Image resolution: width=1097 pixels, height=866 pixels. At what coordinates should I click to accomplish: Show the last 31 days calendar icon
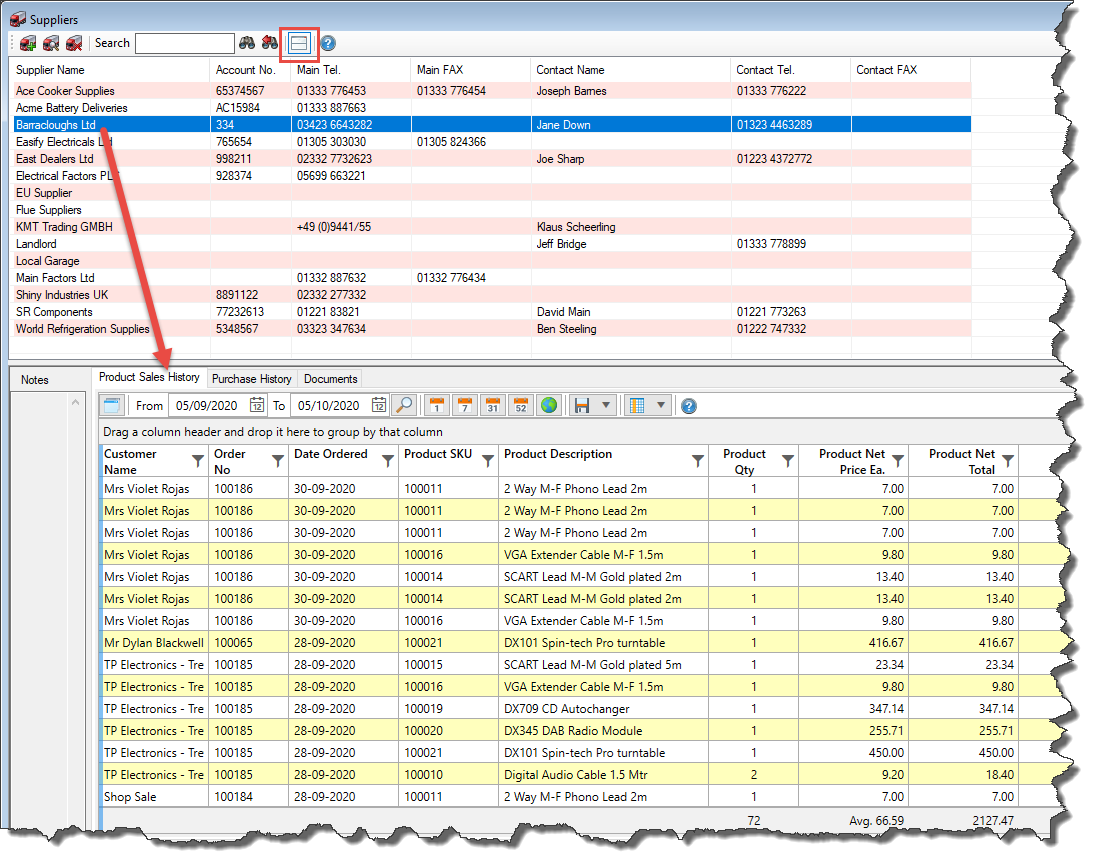(x=492, y=406)
